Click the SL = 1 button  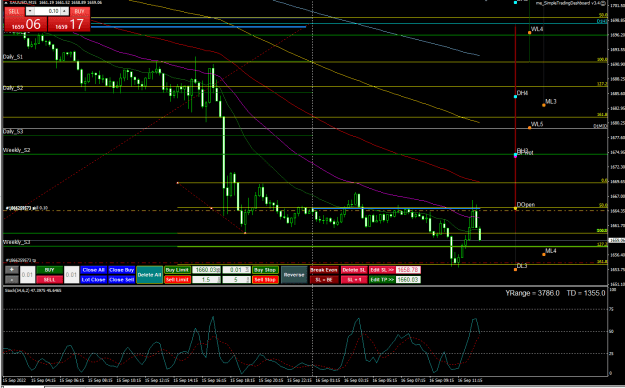pyautogui.click(x=354, y=280)
